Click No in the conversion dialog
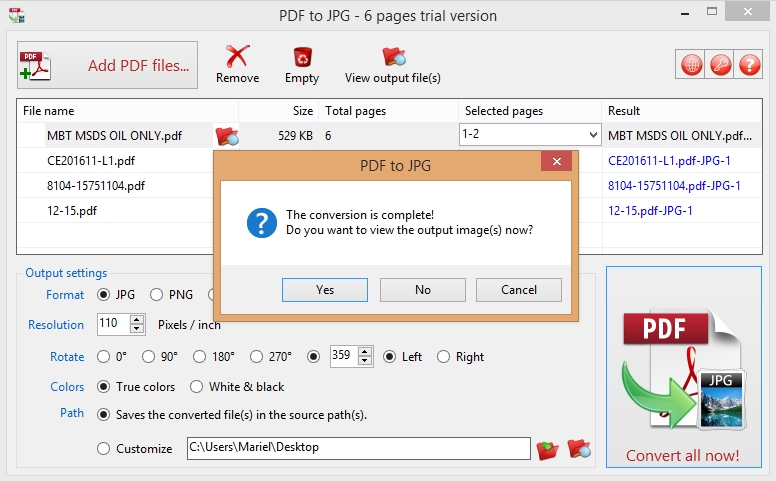776x481 pixels. point(423,290)
